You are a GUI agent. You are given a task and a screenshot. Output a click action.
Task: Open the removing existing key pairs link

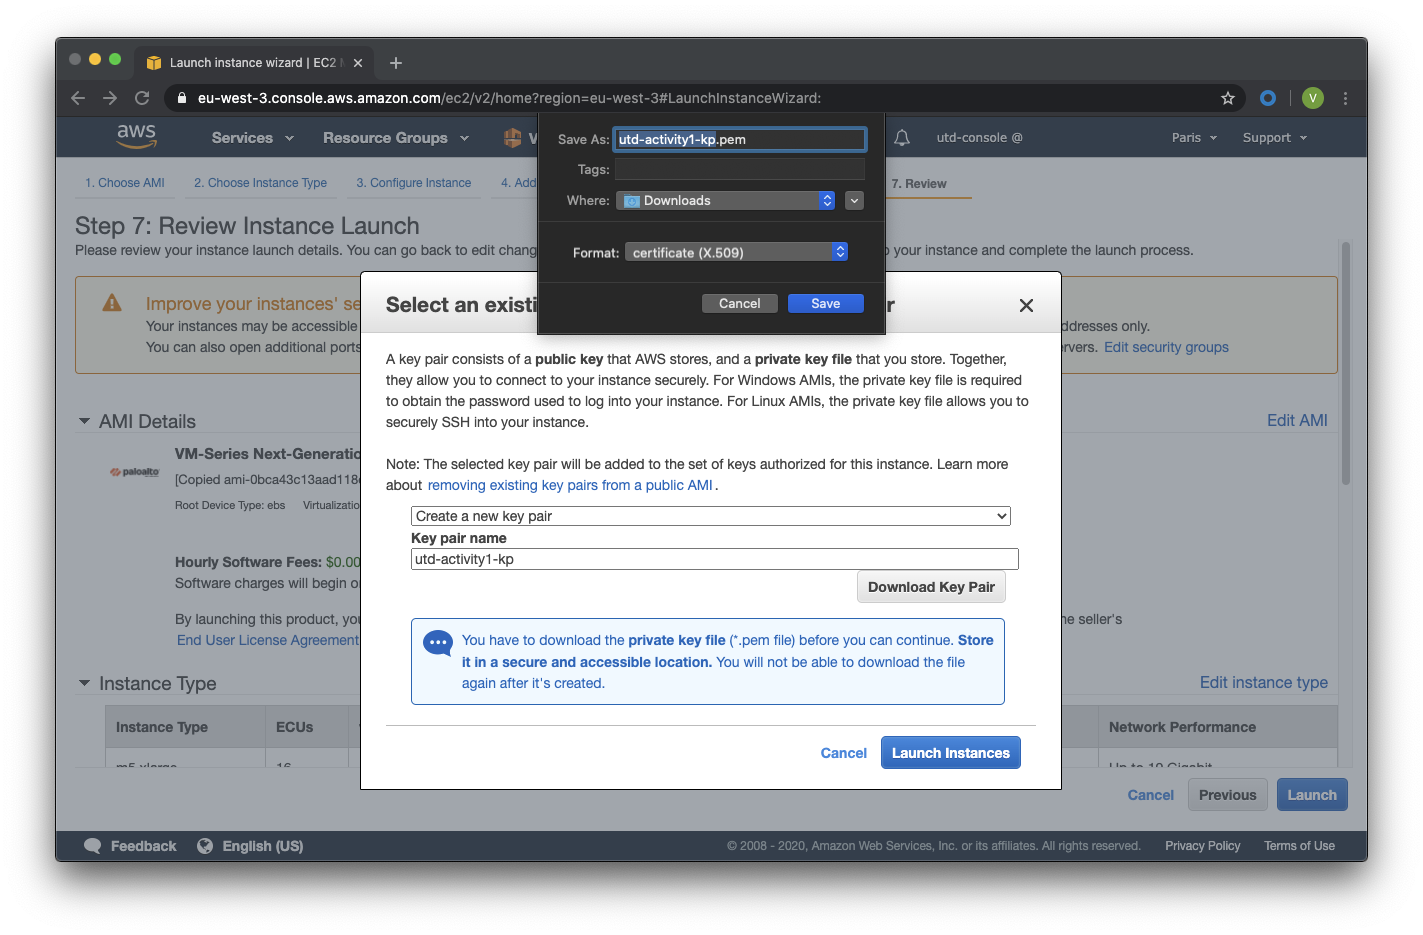coord(570,485)
